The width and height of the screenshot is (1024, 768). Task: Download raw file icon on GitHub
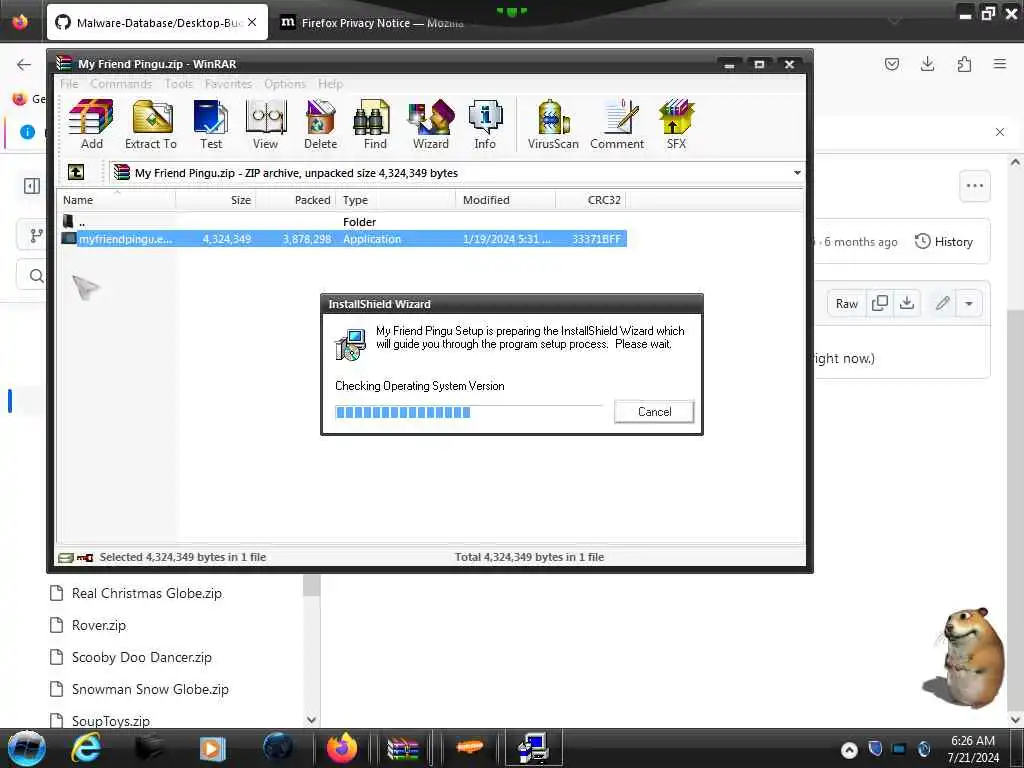pyautogui.click(x=906, y=303)
